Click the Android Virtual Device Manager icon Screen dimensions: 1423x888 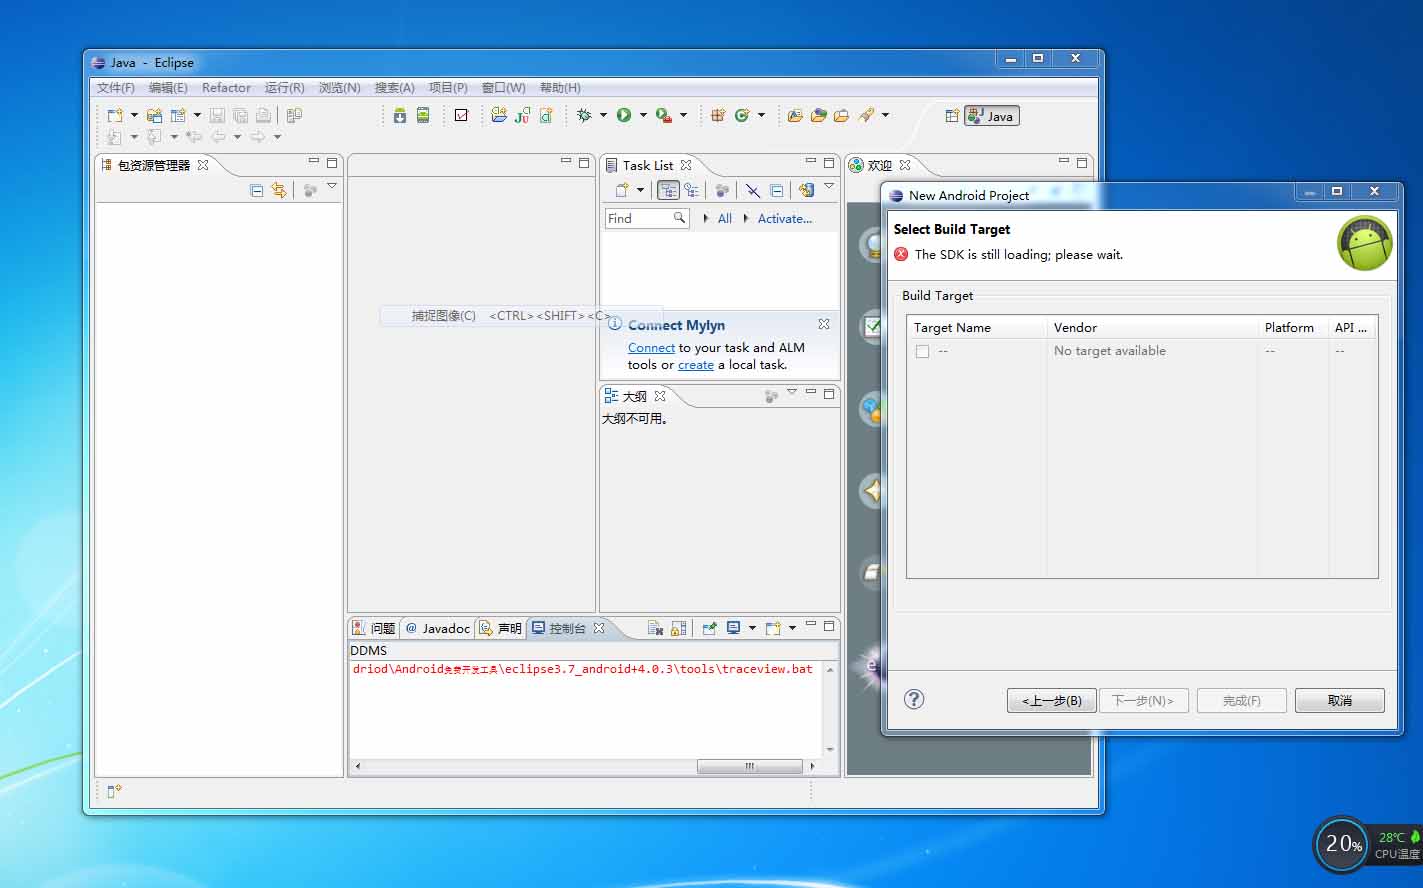tap(423, 116)
